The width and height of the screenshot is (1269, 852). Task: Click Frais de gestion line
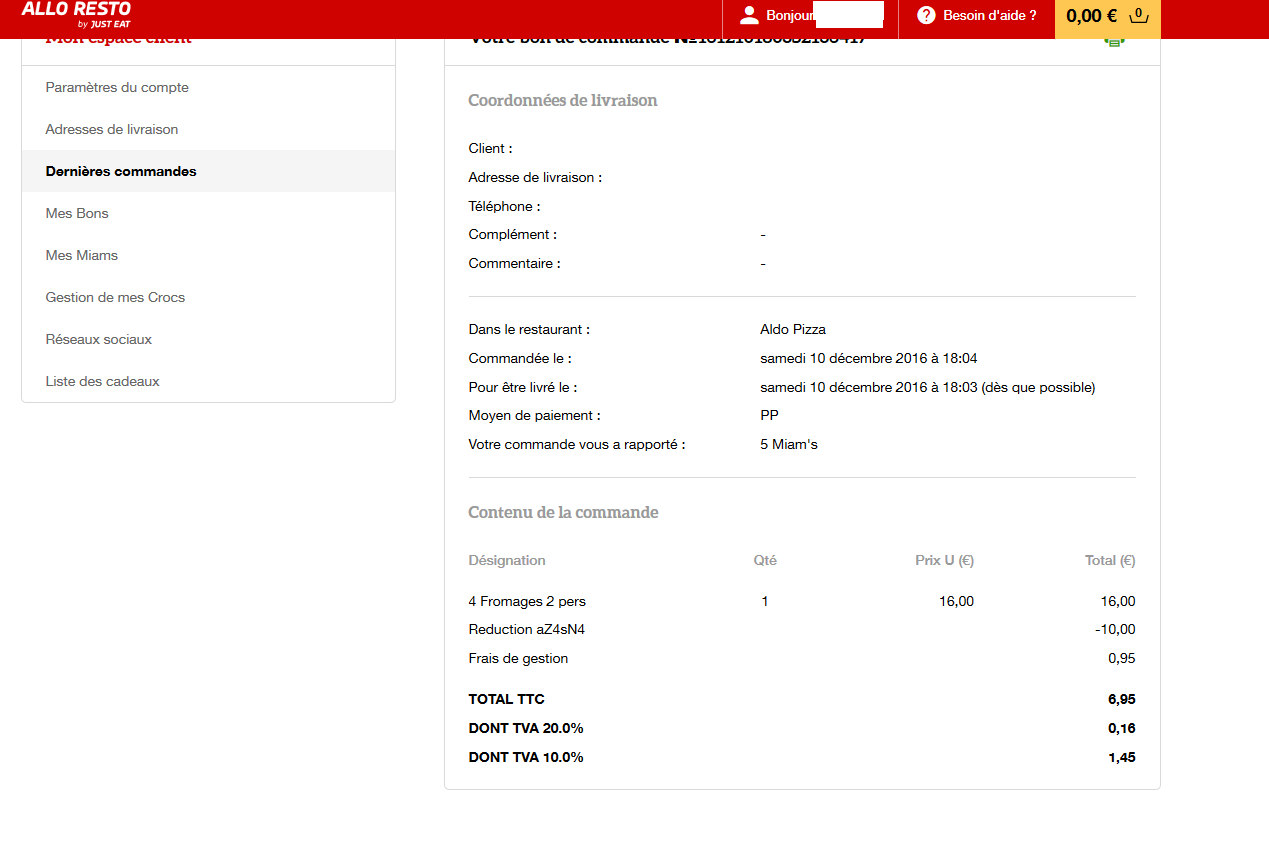518,659
